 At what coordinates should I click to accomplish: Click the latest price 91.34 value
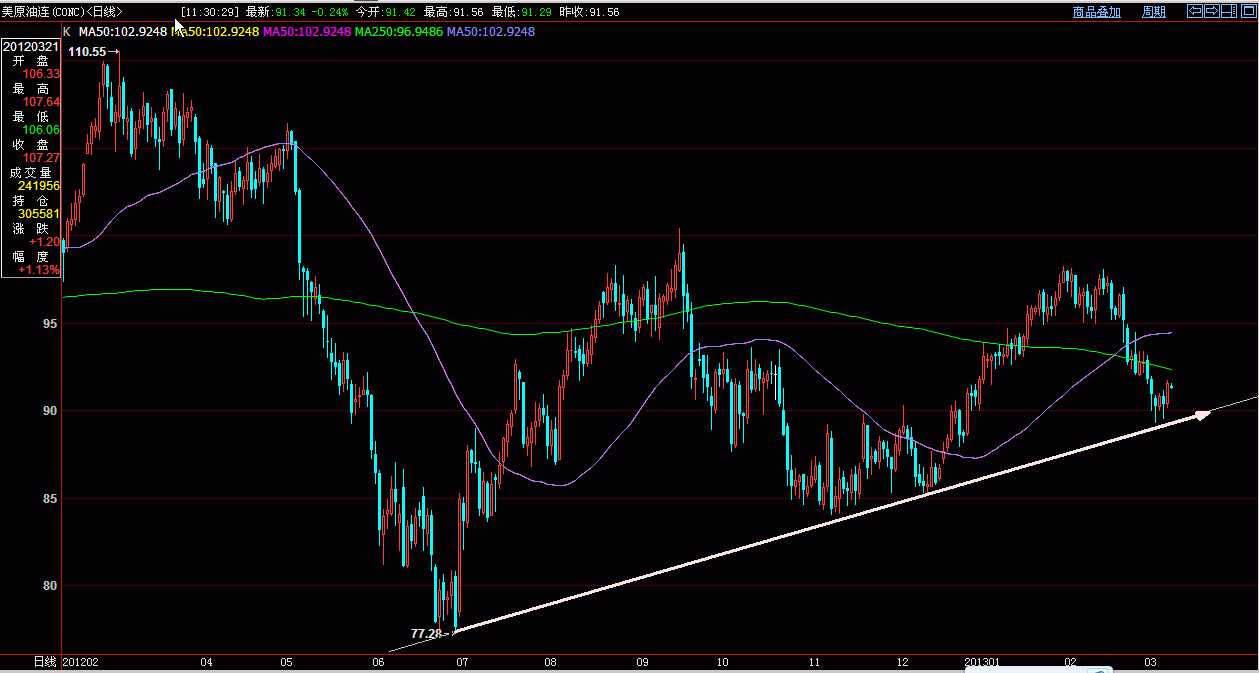pyautogui.click(x=291, y=12)
